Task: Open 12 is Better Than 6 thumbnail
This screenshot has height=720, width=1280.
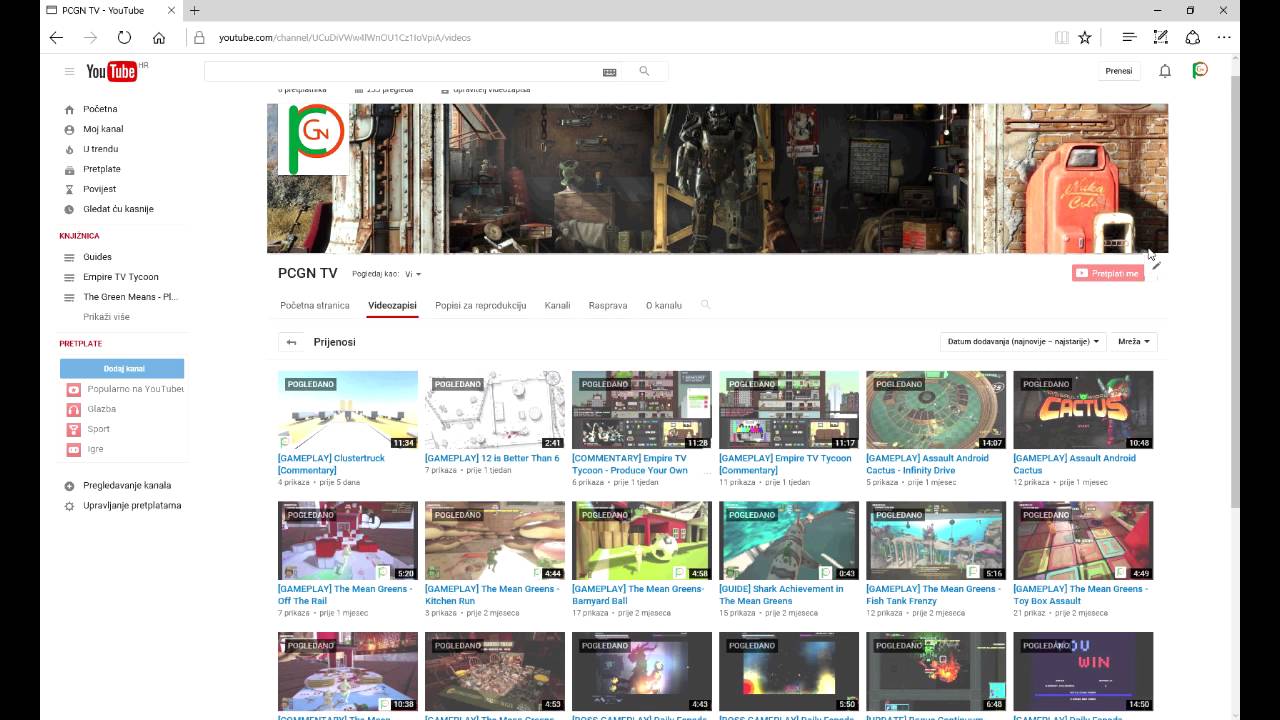Action: pyautogui.click(x=495, y=410)
